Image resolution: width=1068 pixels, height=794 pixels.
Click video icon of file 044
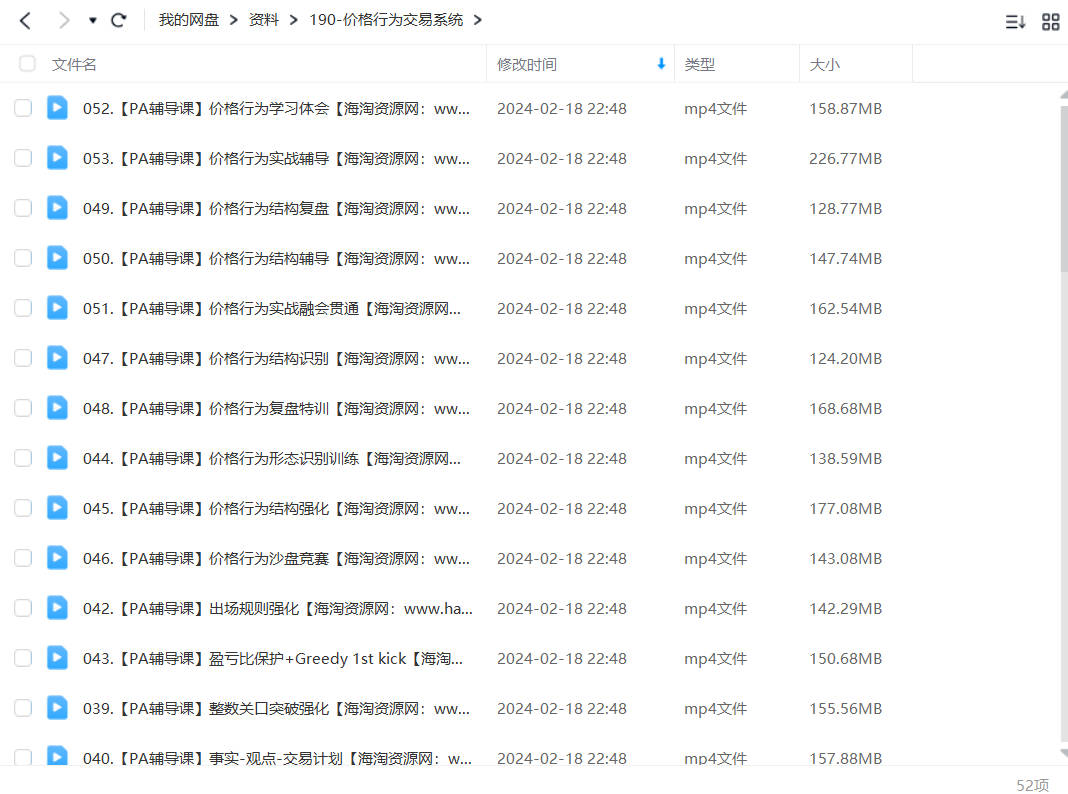coord(57,458)
